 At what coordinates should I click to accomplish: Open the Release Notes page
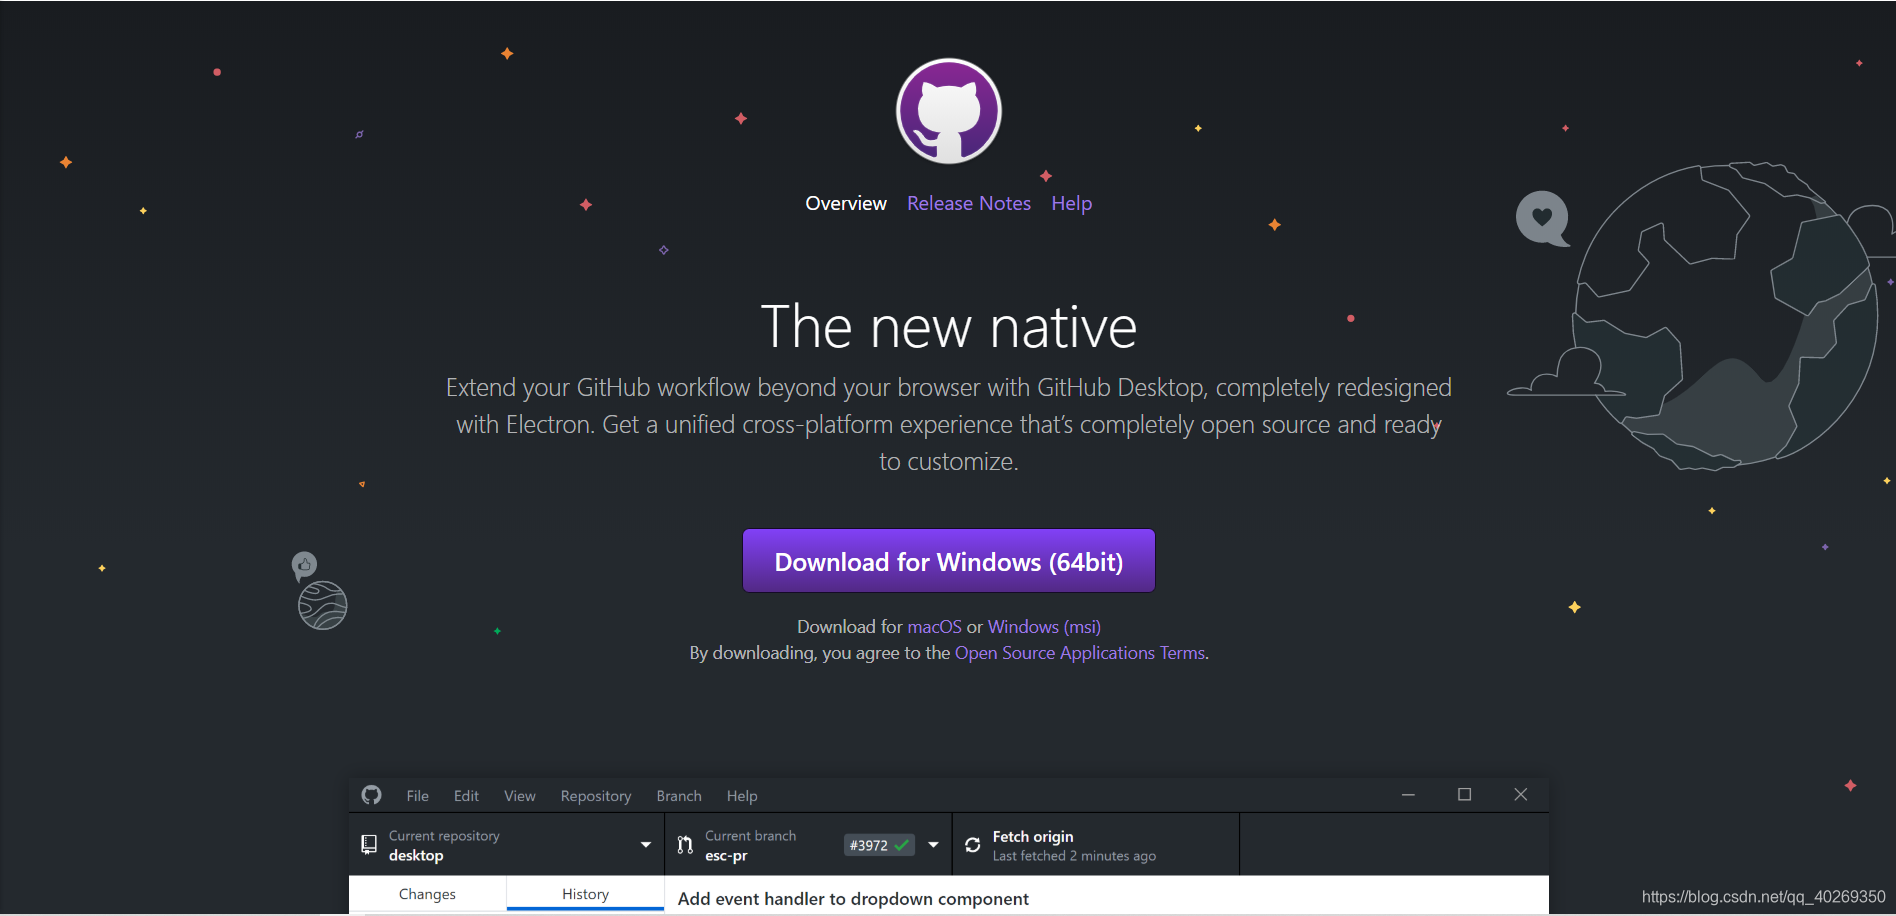click(968, 203)
